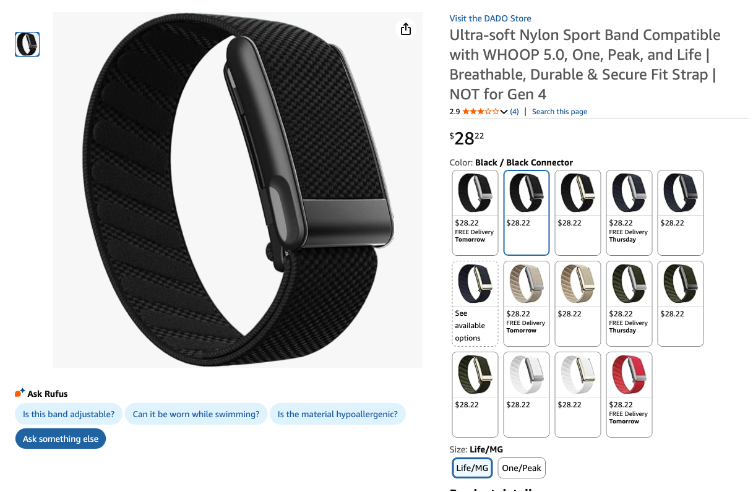Image resolution: width=752 pixels, height=492 pixels.
Task: Click the main black band product image
Action: 238,190
